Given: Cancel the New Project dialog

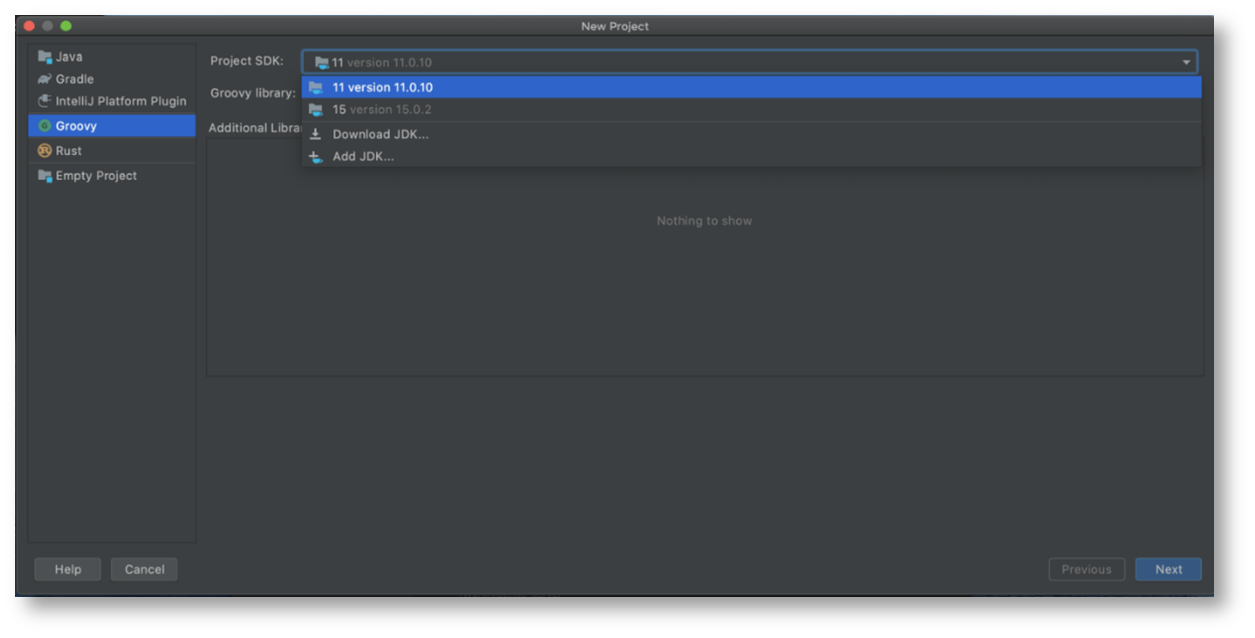Looking at the screenshot, I should coord(144,569).
